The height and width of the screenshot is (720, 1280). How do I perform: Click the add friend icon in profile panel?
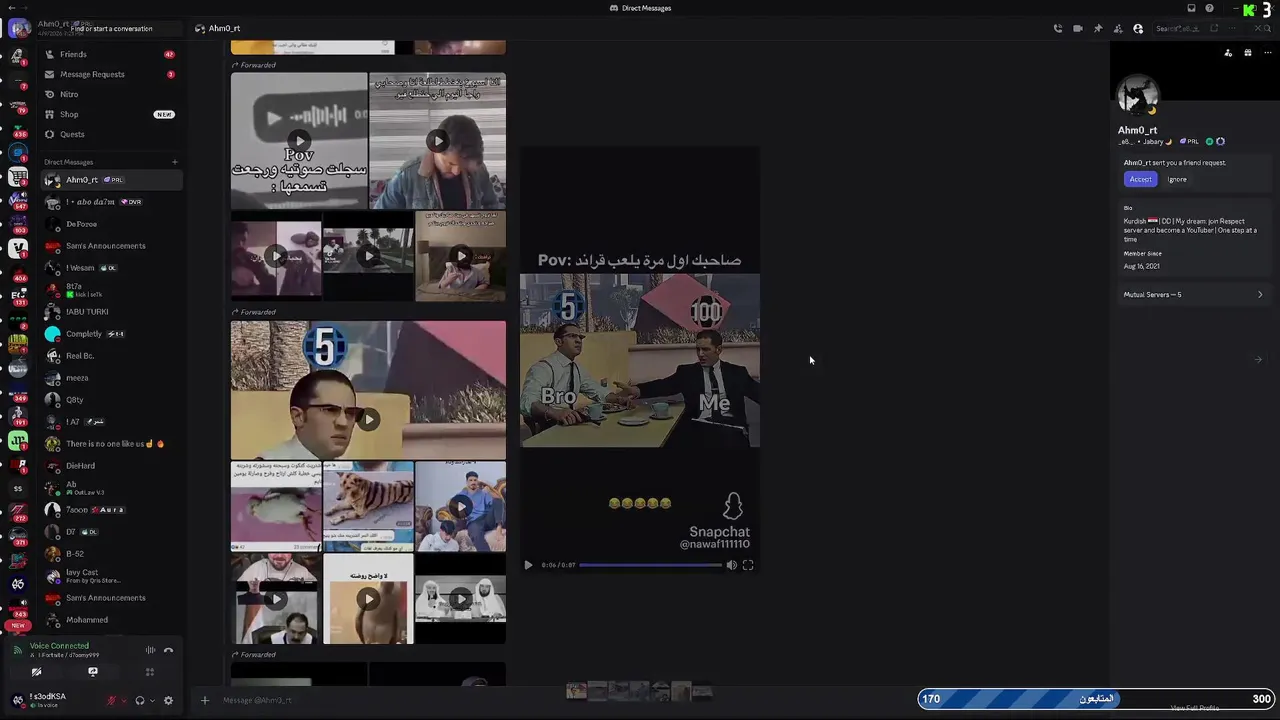point(1228,53)
